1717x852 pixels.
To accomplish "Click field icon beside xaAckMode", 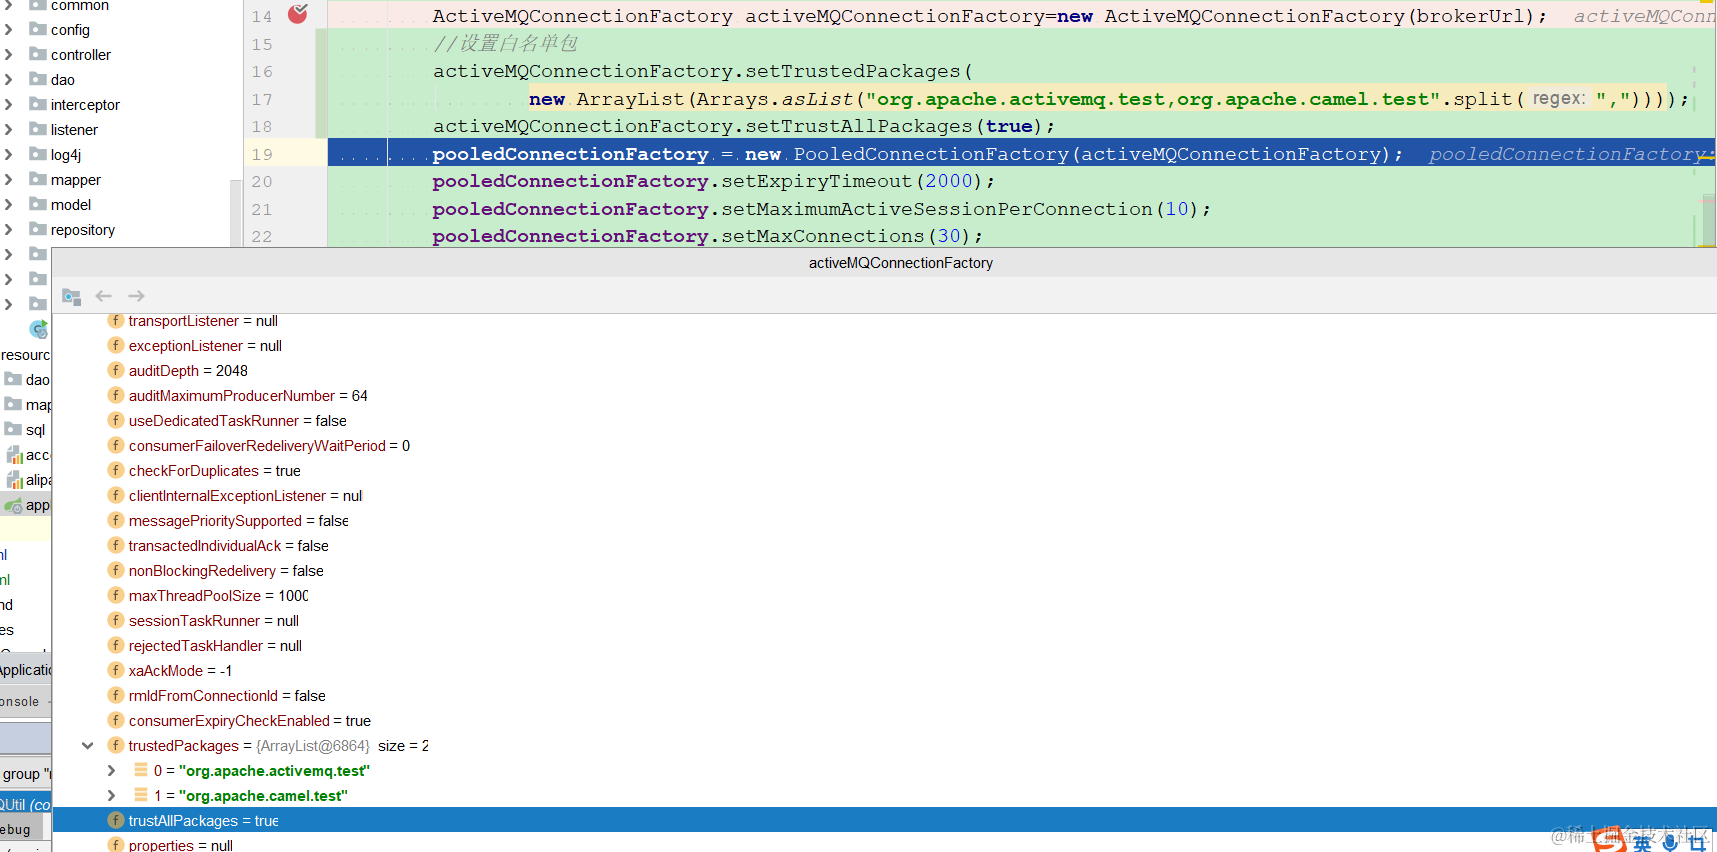I will 116,671.
